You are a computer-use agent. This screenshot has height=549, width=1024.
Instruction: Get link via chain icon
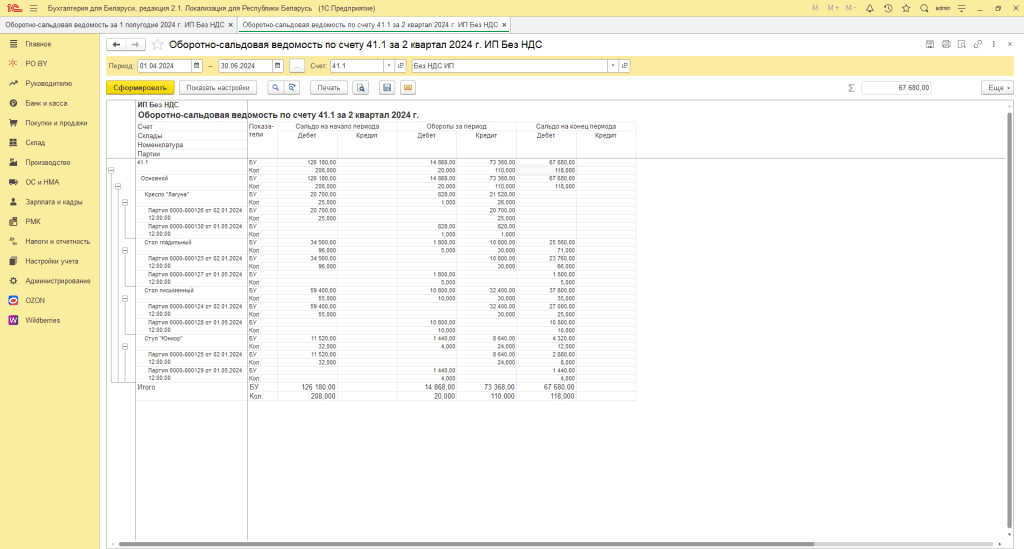click(x=978, y=44)
